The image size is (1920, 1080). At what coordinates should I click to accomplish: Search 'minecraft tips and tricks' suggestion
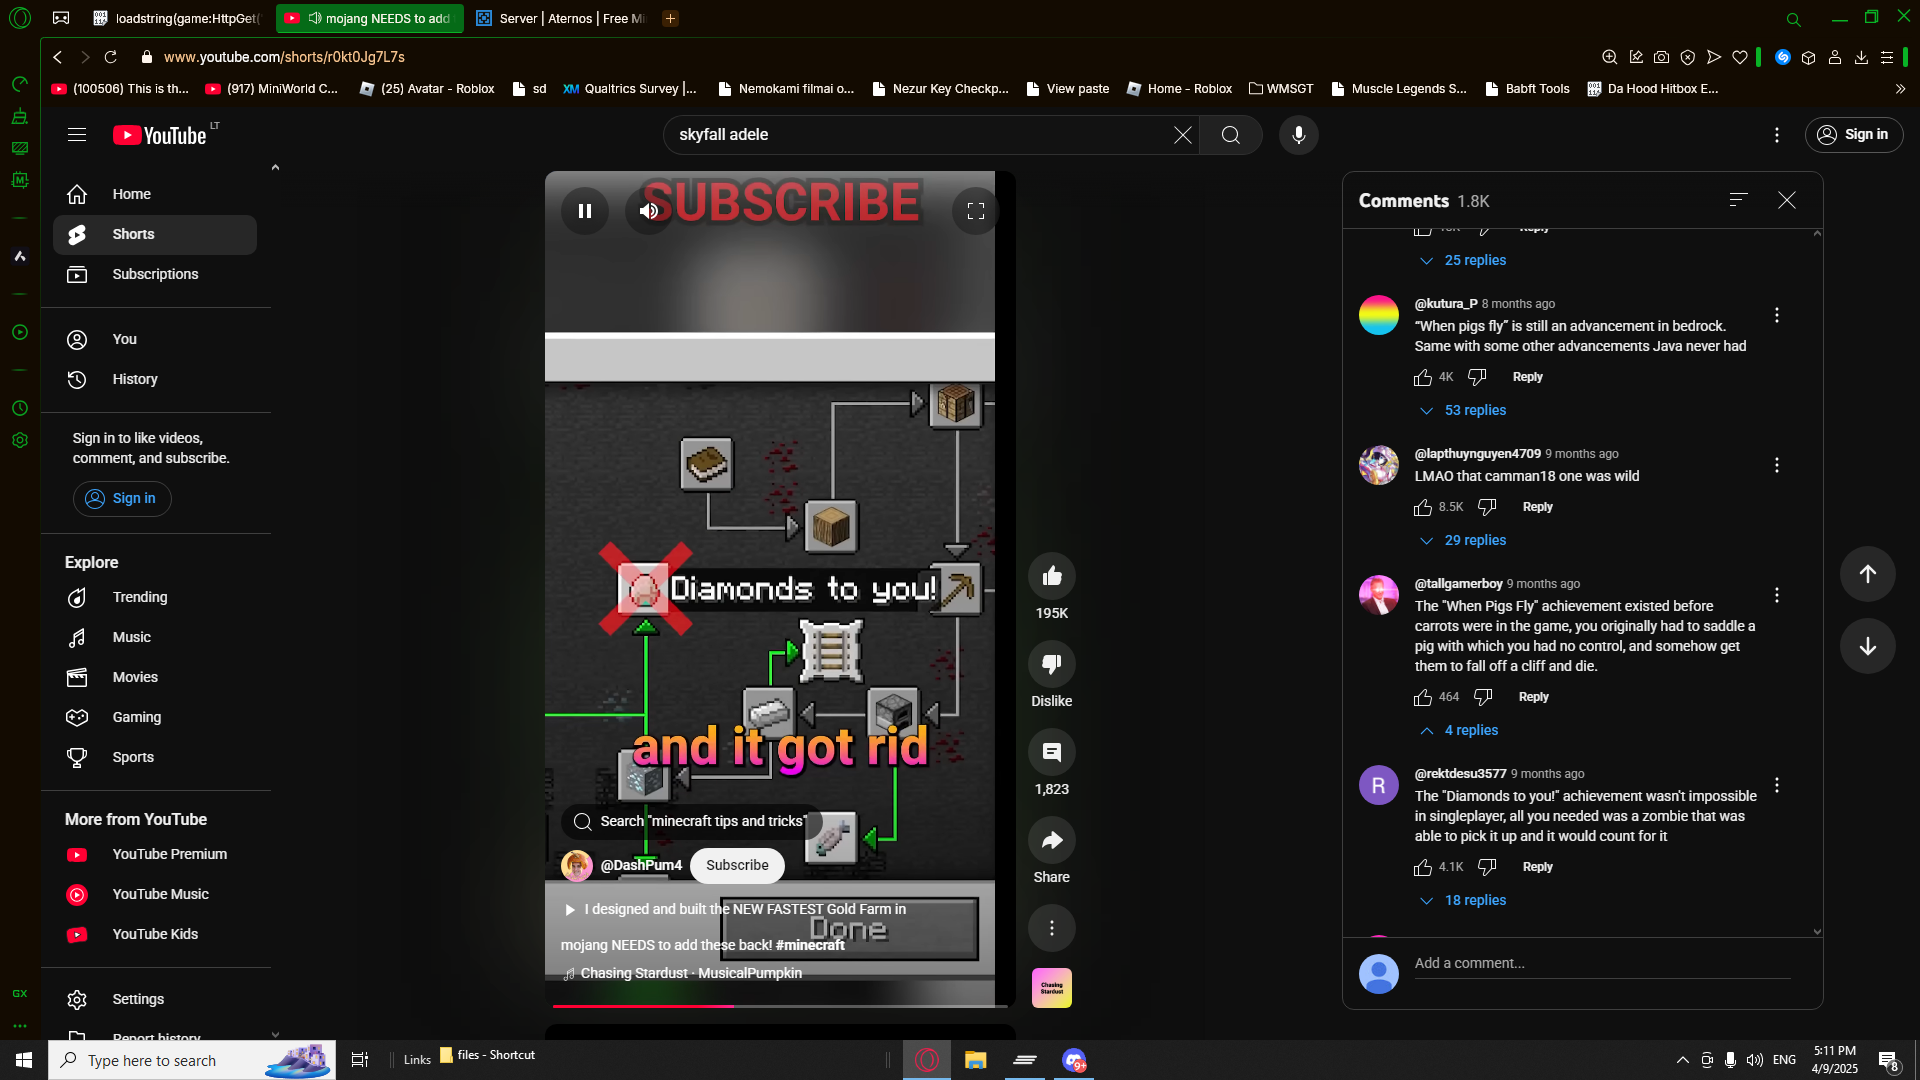point(691,821)
